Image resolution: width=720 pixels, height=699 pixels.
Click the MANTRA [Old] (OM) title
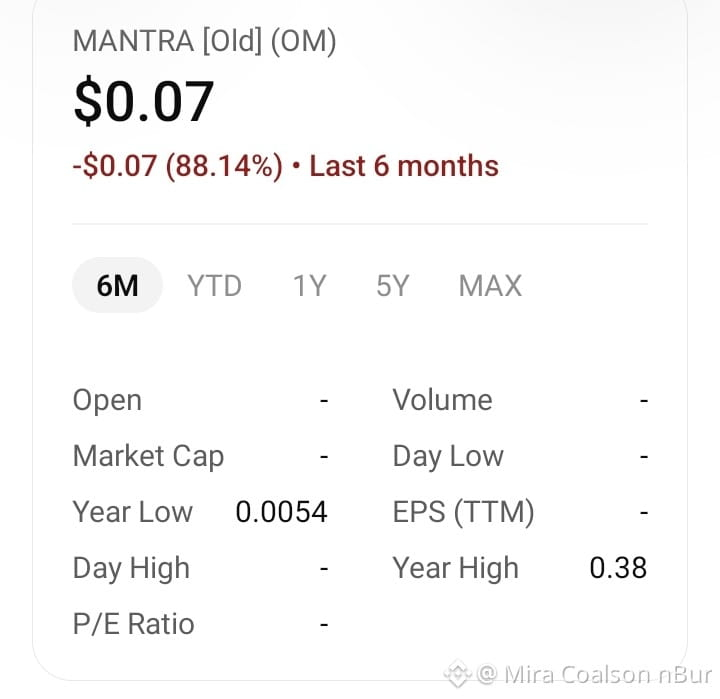click(205, 41)
